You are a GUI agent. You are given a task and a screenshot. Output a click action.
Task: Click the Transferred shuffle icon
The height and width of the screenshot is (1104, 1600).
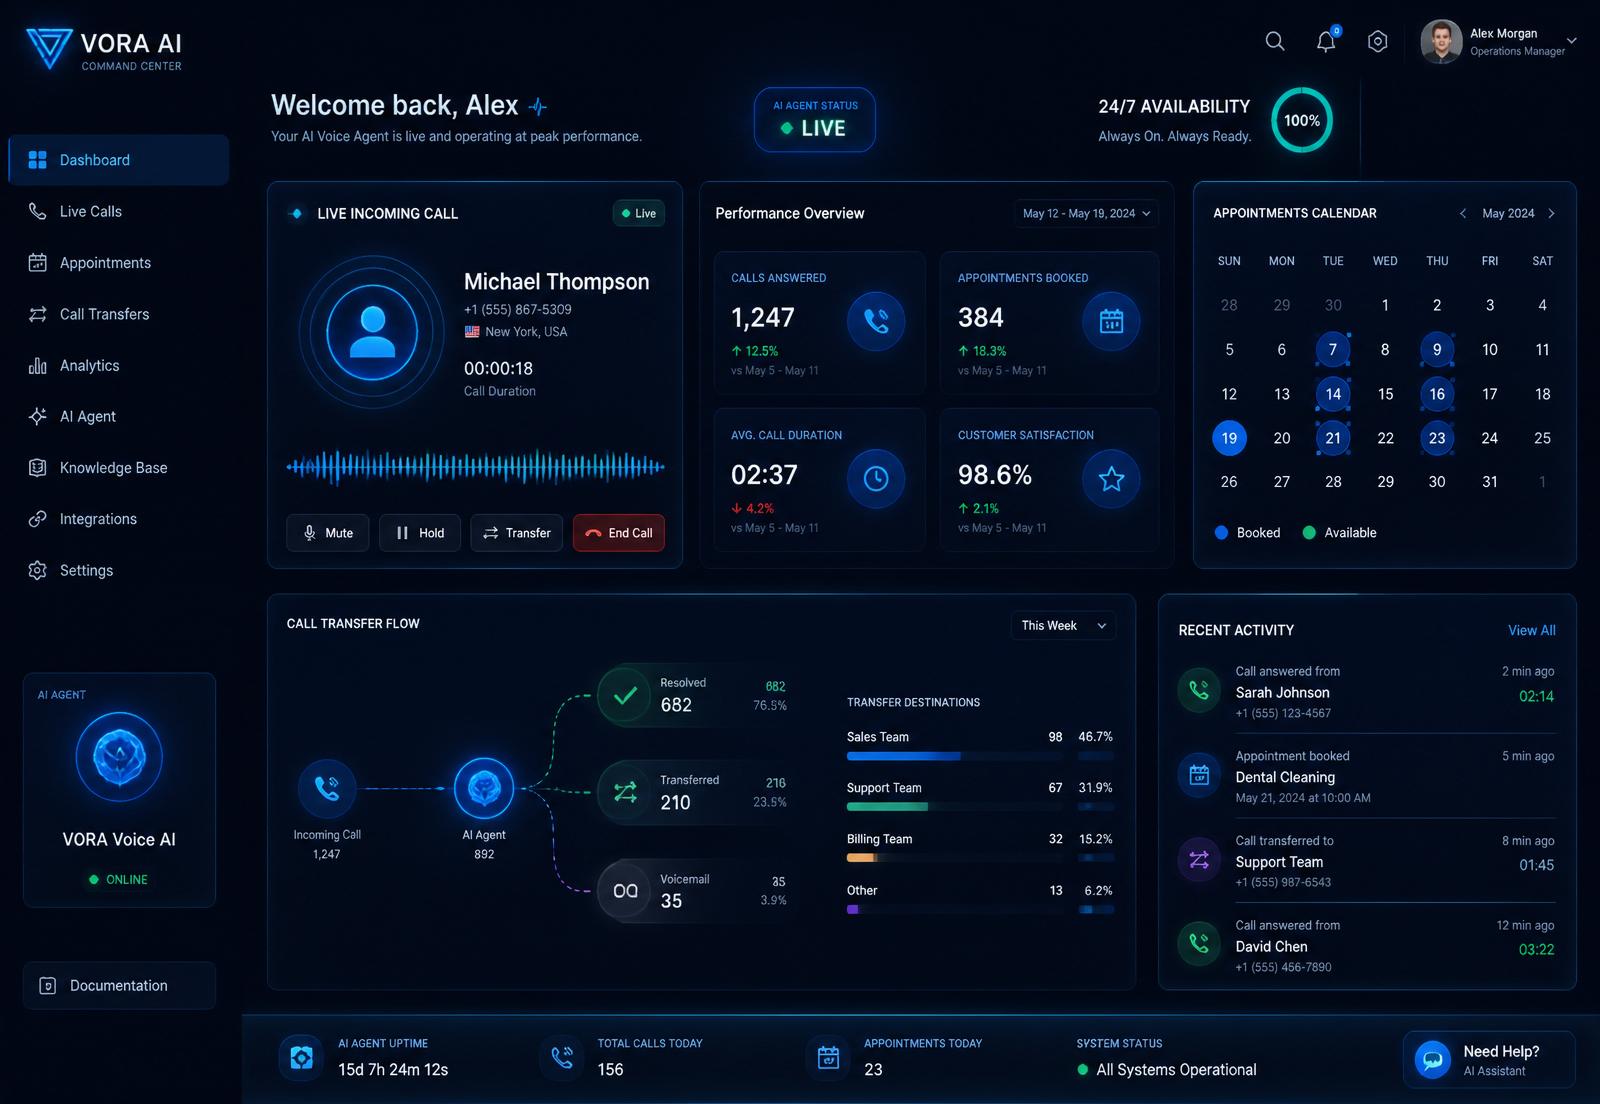click(x=625, y=793)
